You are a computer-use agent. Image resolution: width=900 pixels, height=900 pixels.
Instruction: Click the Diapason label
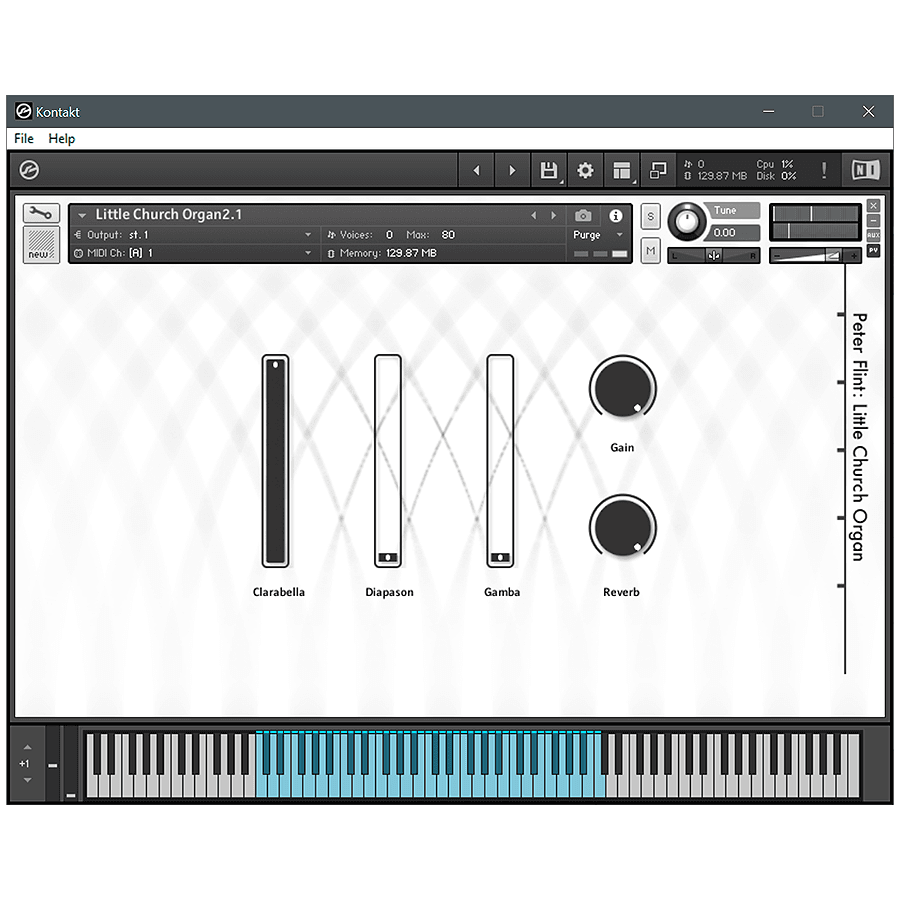tap(389, 592)
